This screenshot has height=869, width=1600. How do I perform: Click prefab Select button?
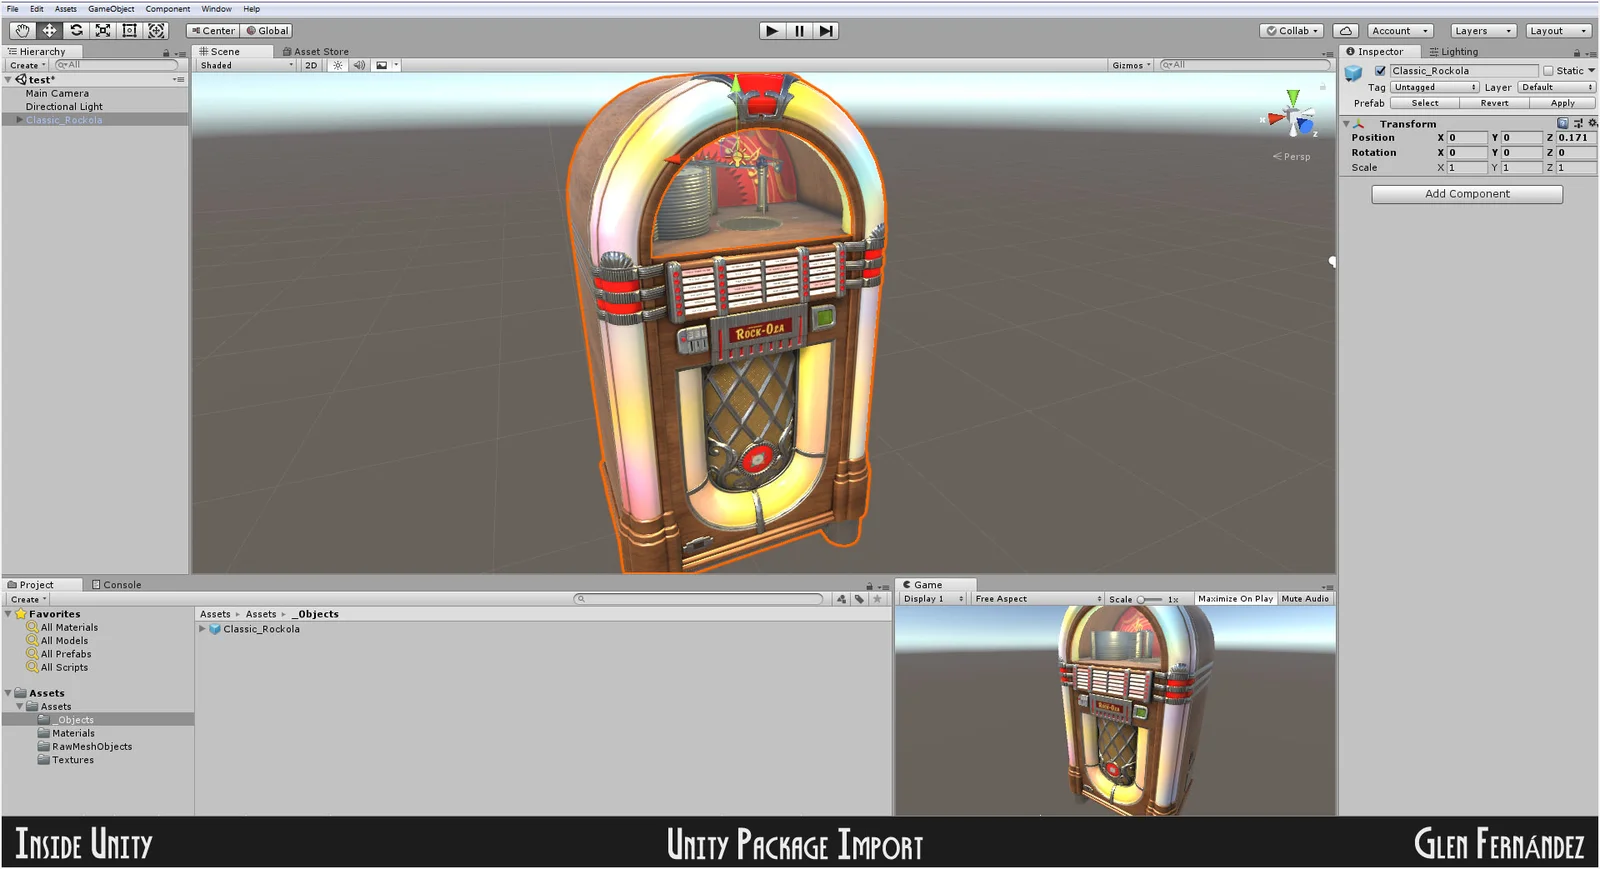(x=1425, y=103)
